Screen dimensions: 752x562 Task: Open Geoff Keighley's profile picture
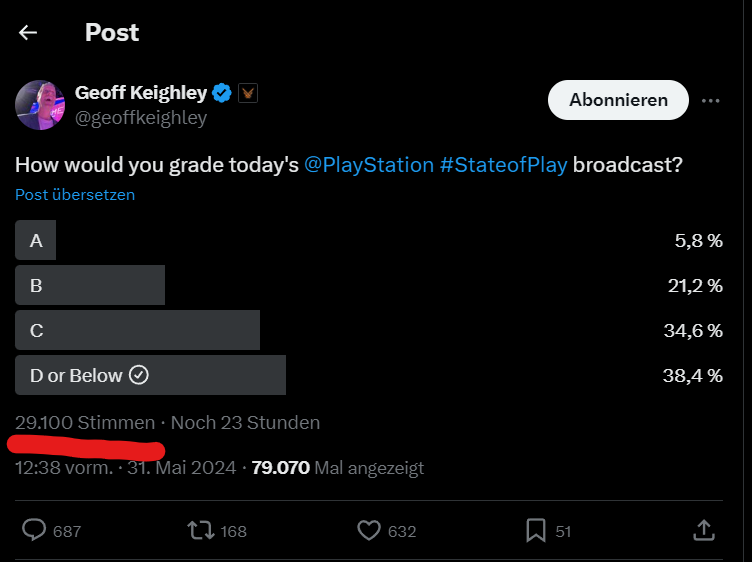click(40, 105)
